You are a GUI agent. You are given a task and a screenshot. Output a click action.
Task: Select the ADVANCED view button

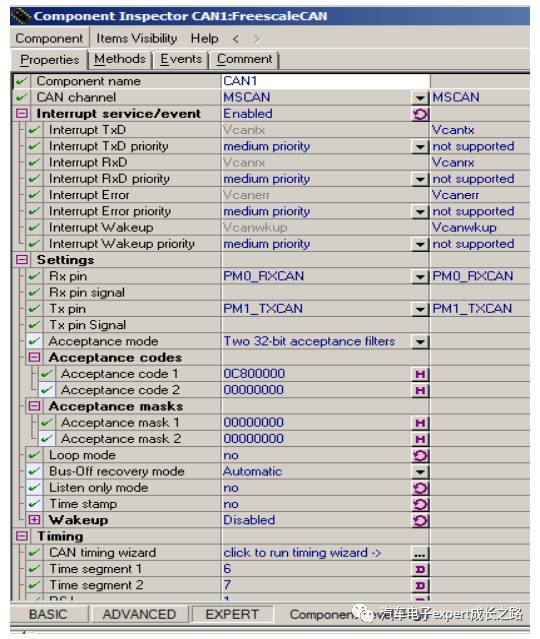(139, 614)
